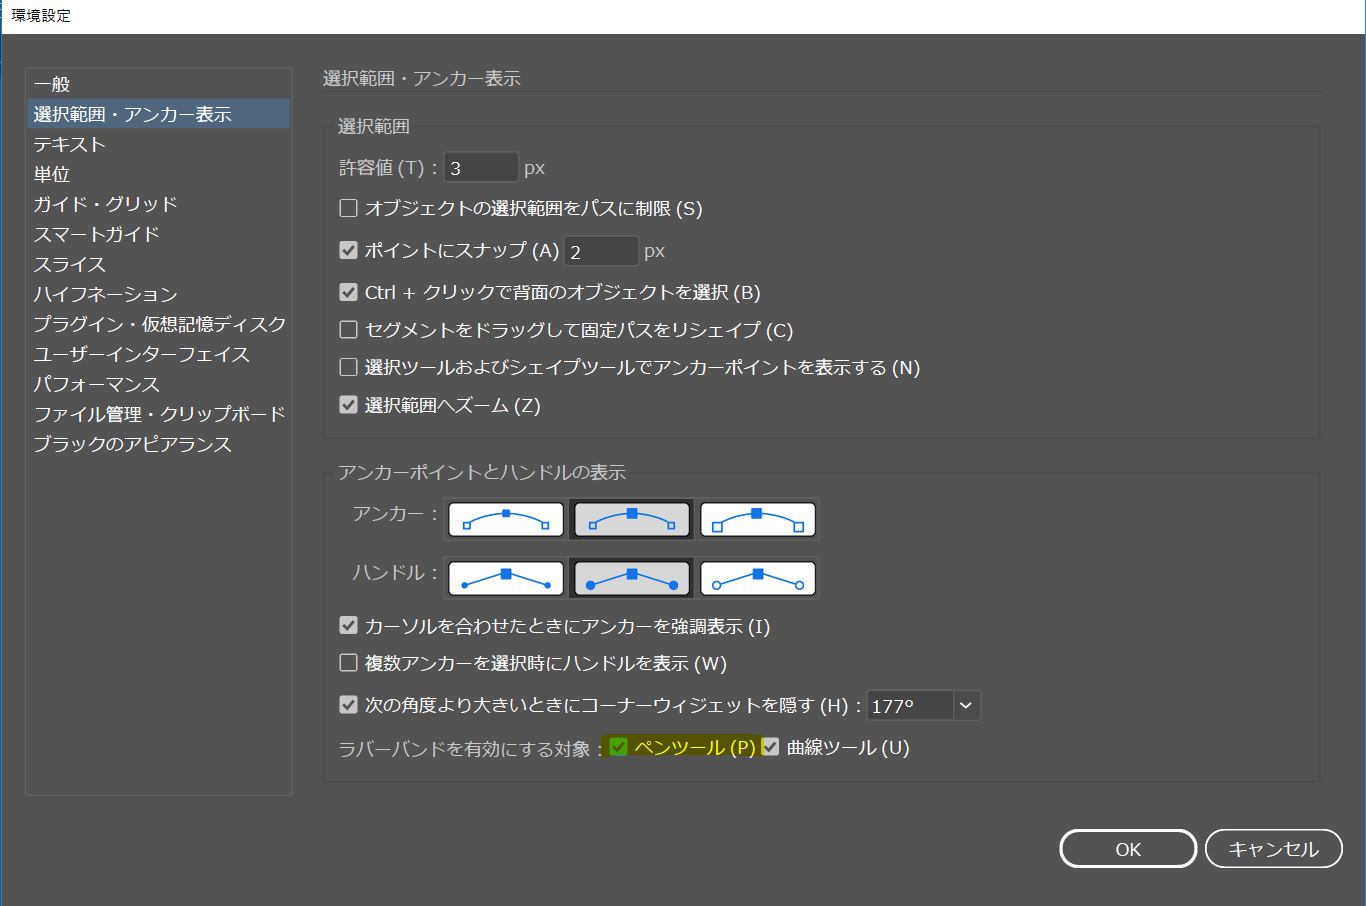Image resolution: width=1366 pixels, height=906 pixels.
Task: Click the ポイントにスナップ pixel value field
Action: [601, 251]
